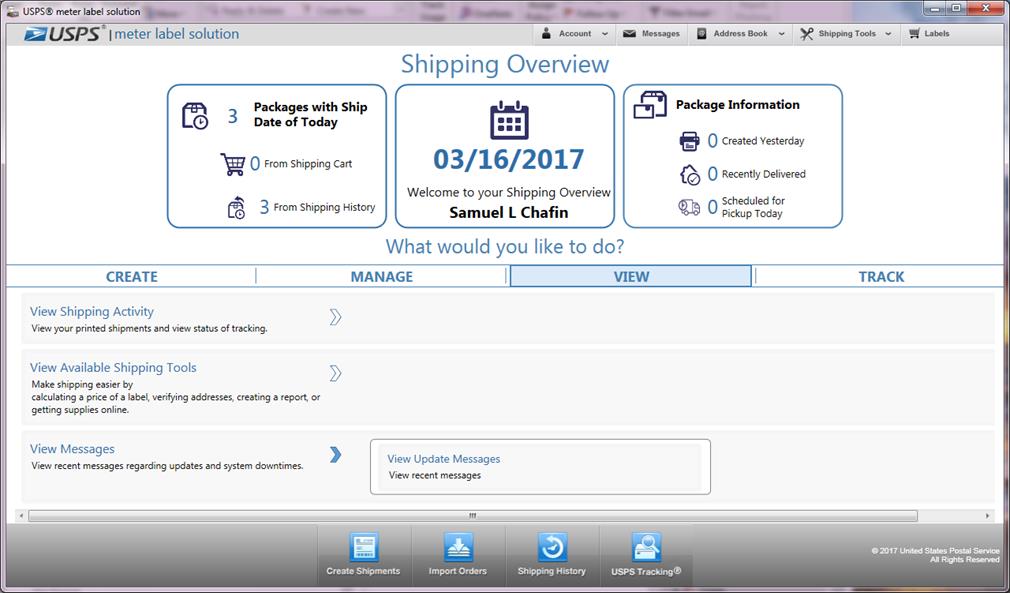Click the Create Shipments icon in bottom bar
The width and height of the screenshot is (1010, 593).
pyautogui.click(x=364, y=547)
